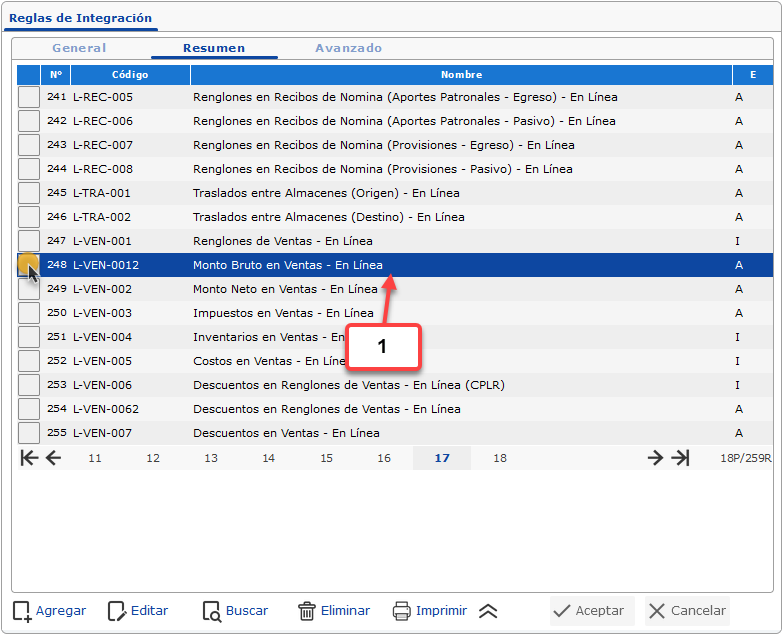The height and width of the screenshot is (635, 783).
Task: Click the Imprimir printer icon
Action: (401, 611)
